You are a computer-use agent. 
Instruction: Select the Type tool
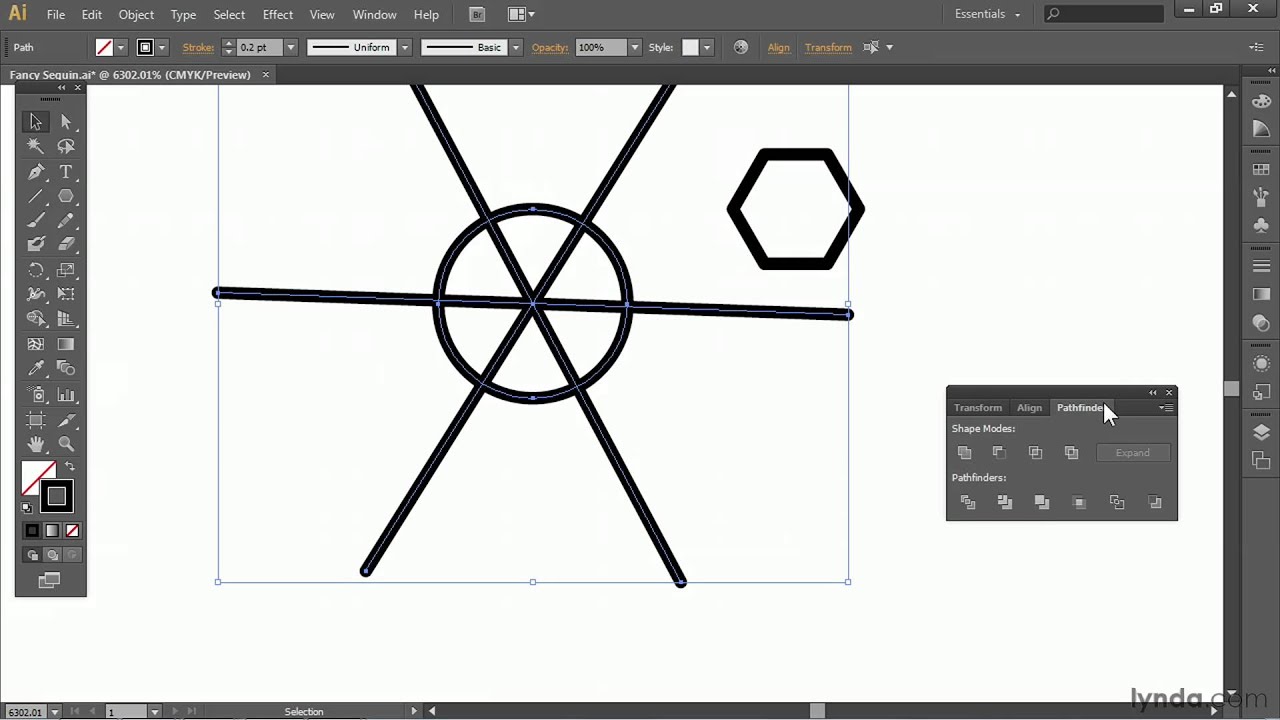point(65,171)
